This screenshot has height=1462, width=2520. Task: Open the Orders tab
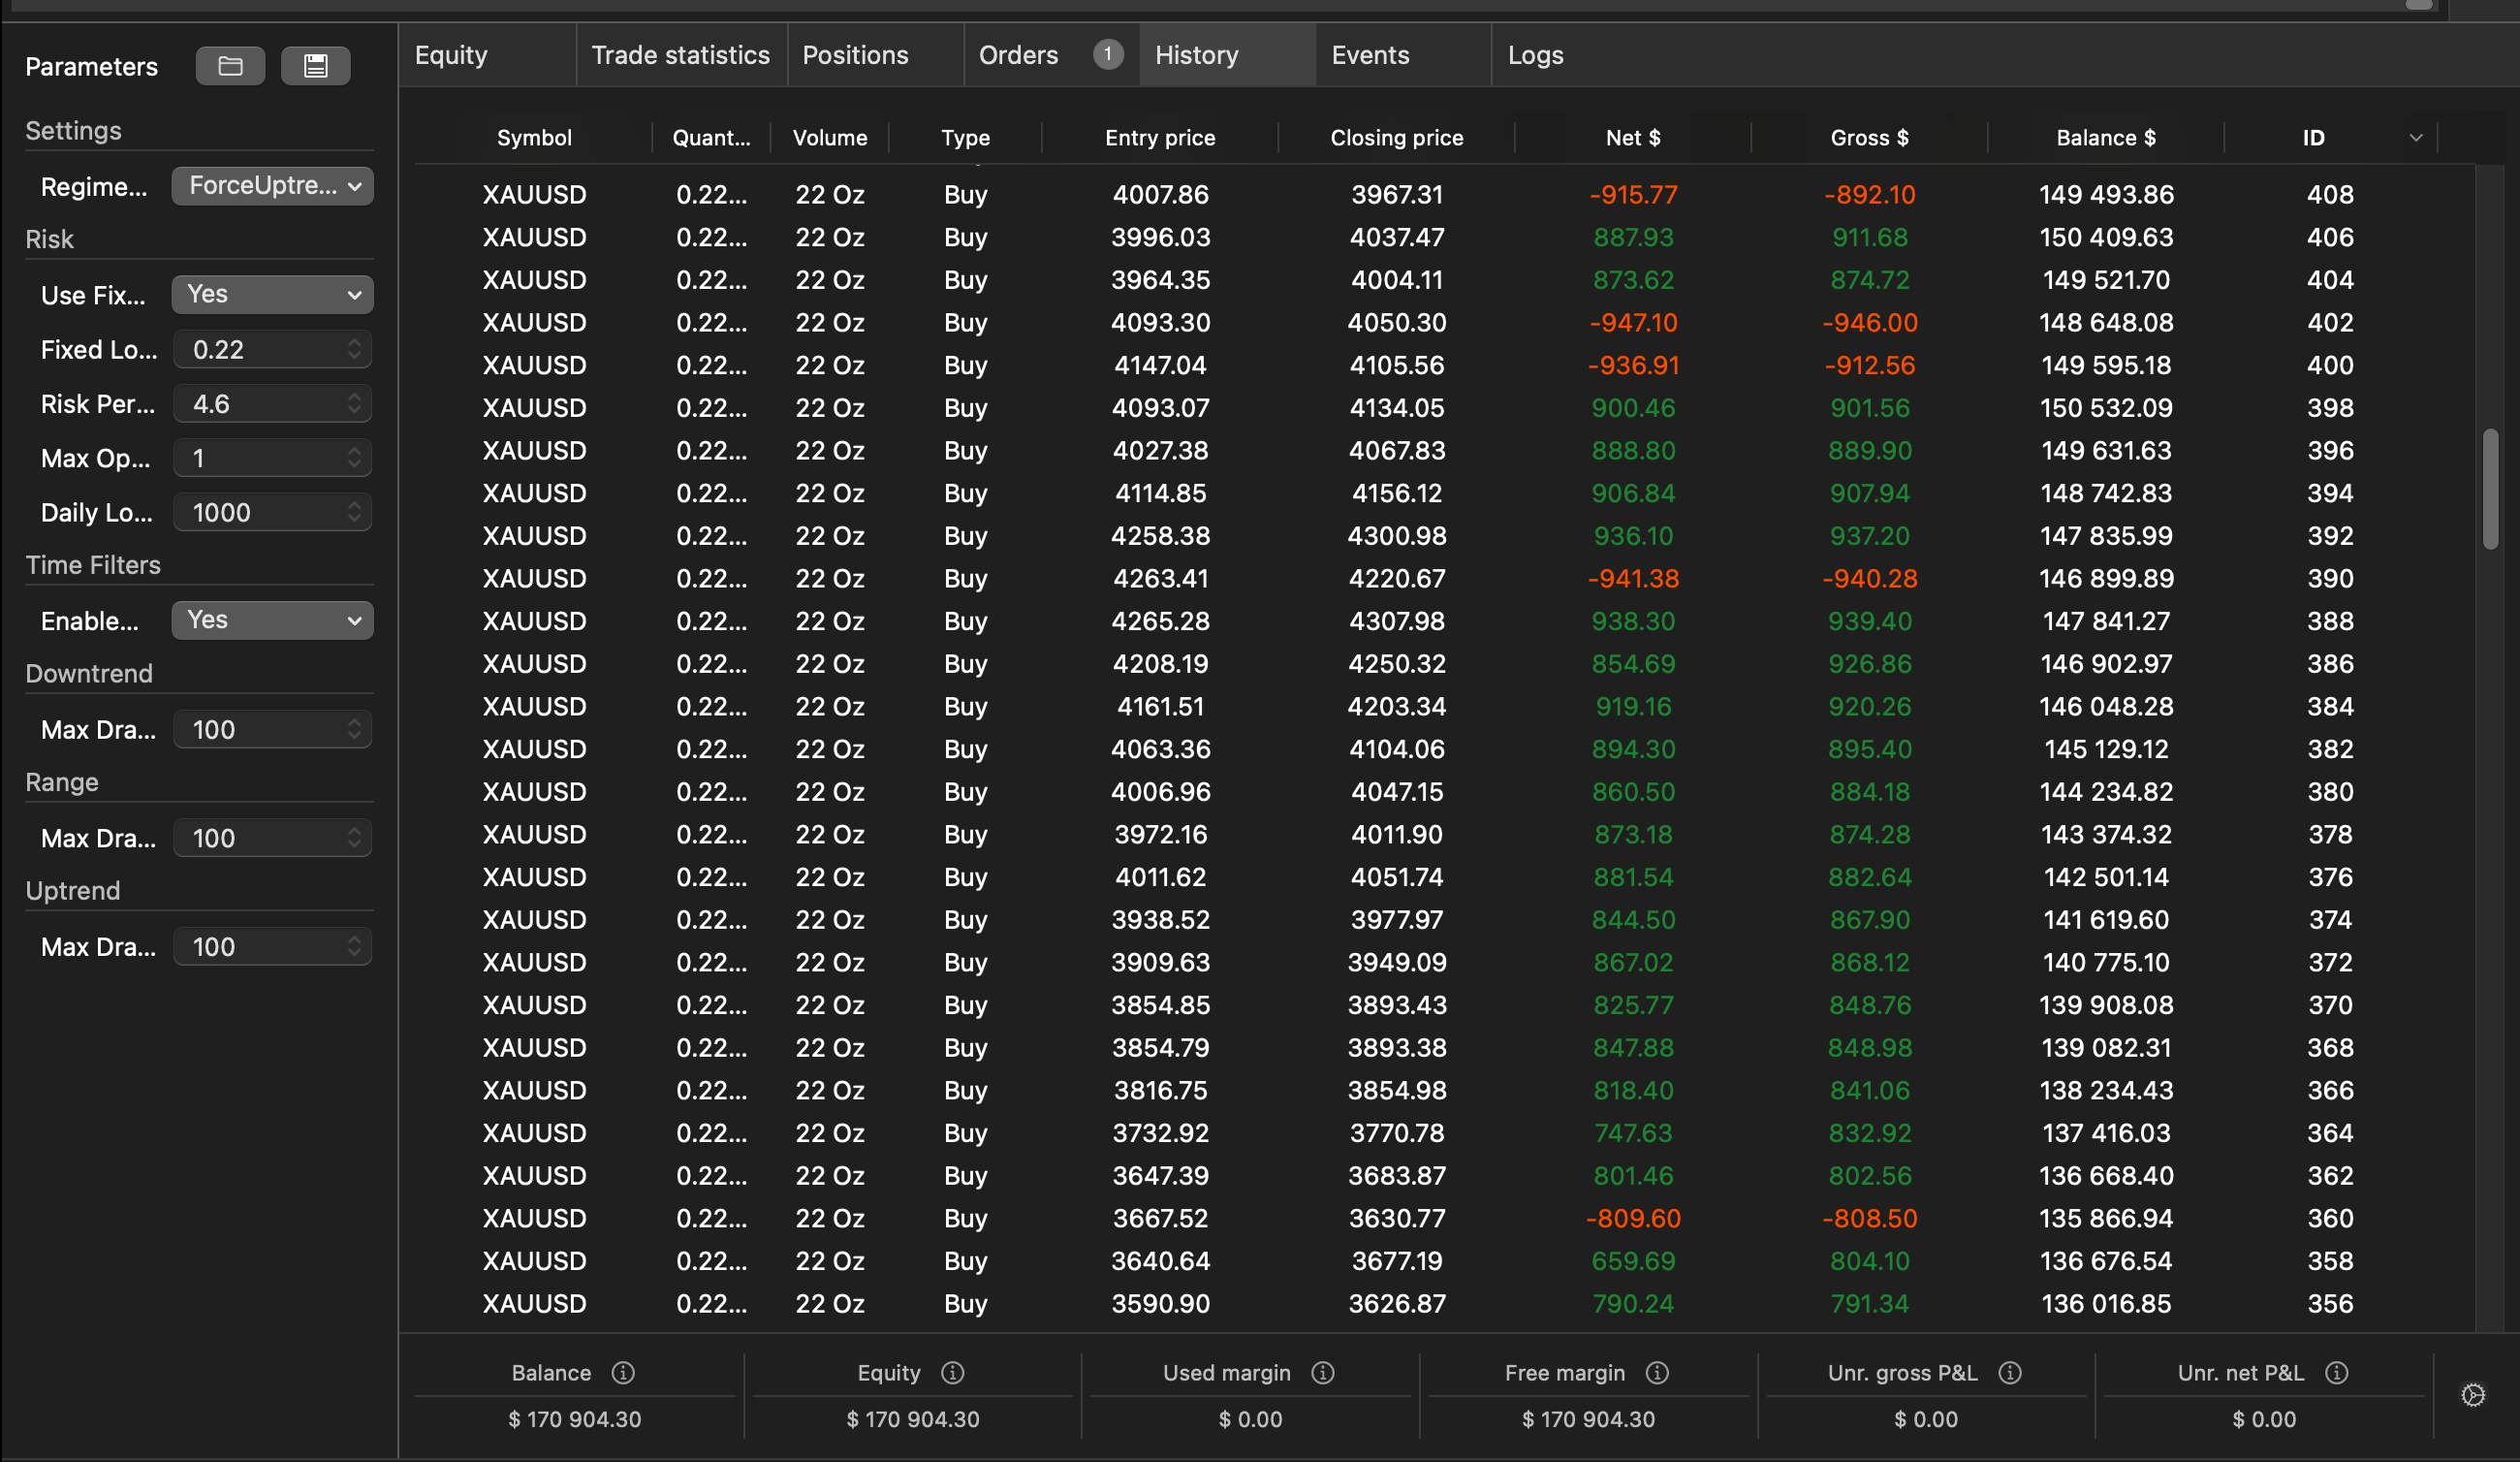click(x=1018, y=55)
